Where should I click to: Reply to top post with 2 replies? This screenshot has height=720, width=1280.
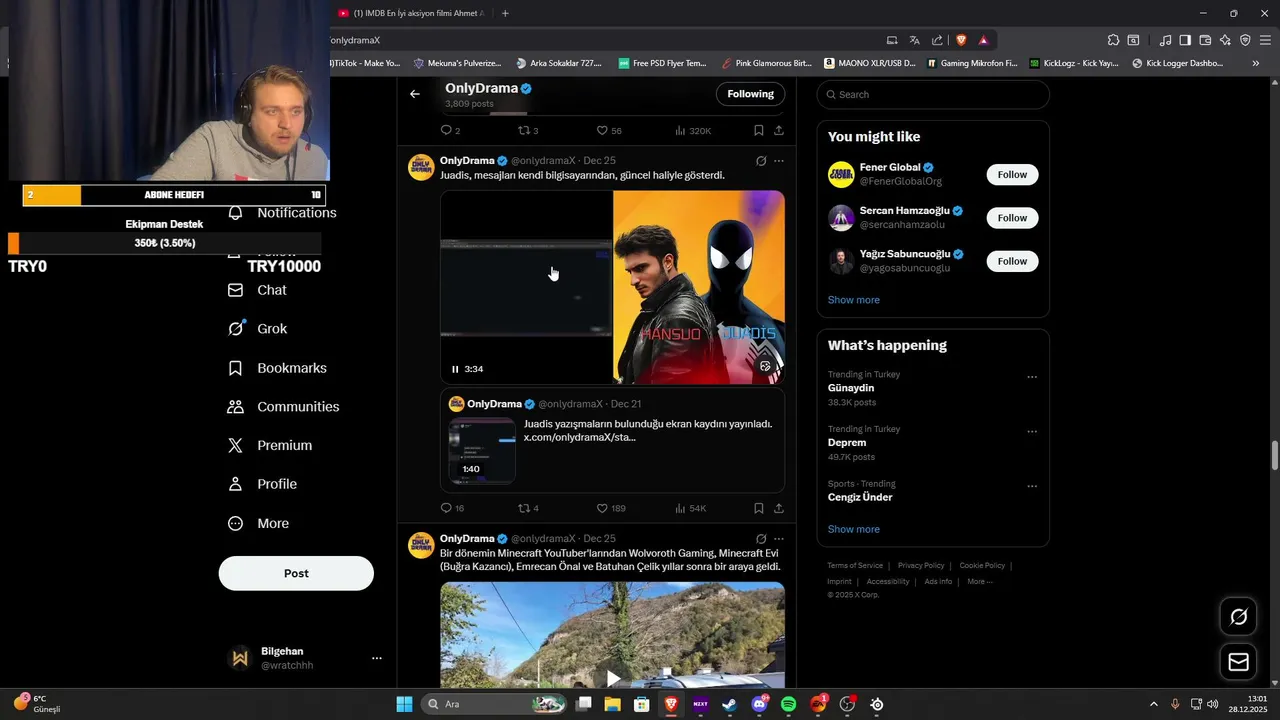click(450, 130)
